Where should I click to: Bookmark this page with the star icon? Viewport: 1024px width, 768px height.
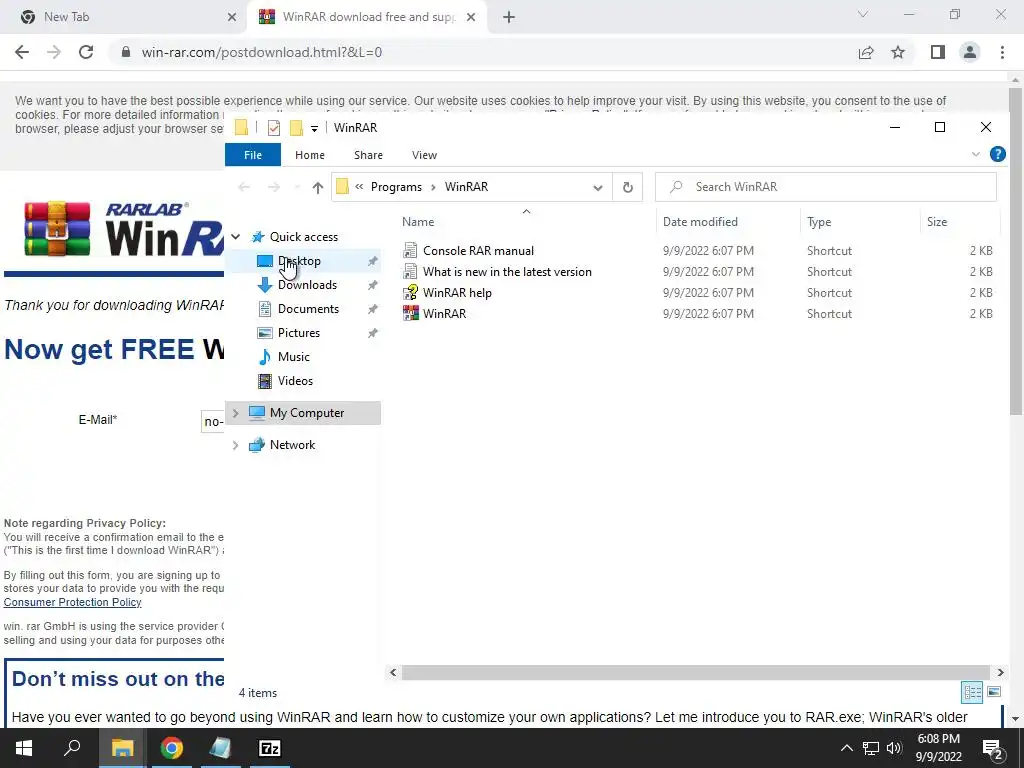click(898, 52)
